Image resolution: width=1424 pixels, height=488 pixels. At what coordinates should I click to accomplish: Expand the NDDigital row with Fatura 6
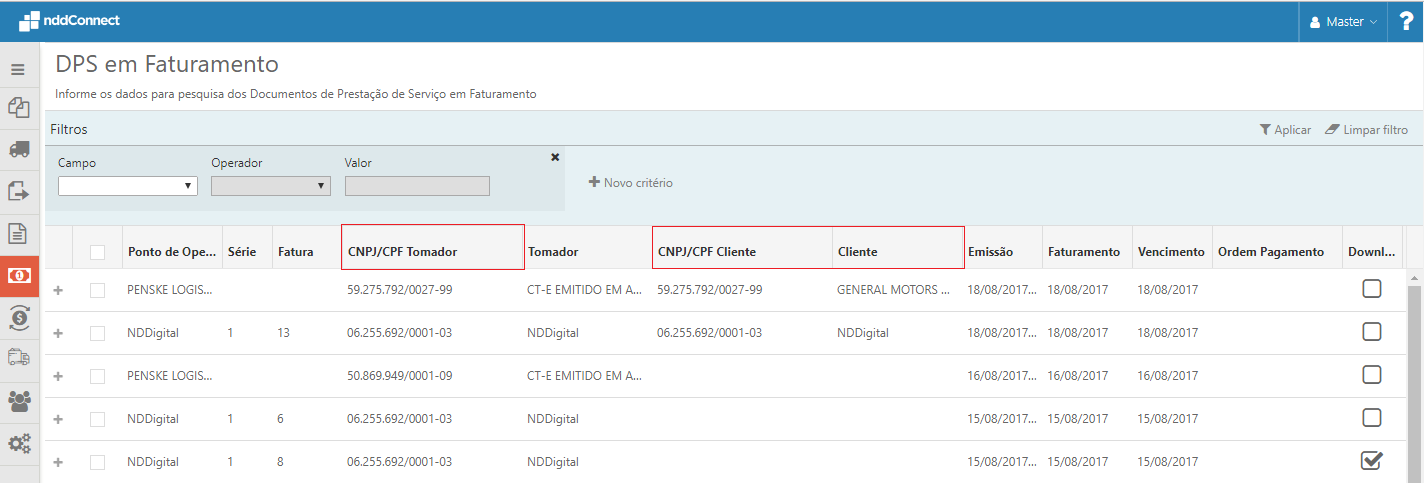pyautogui.click(x=58, y=419)
